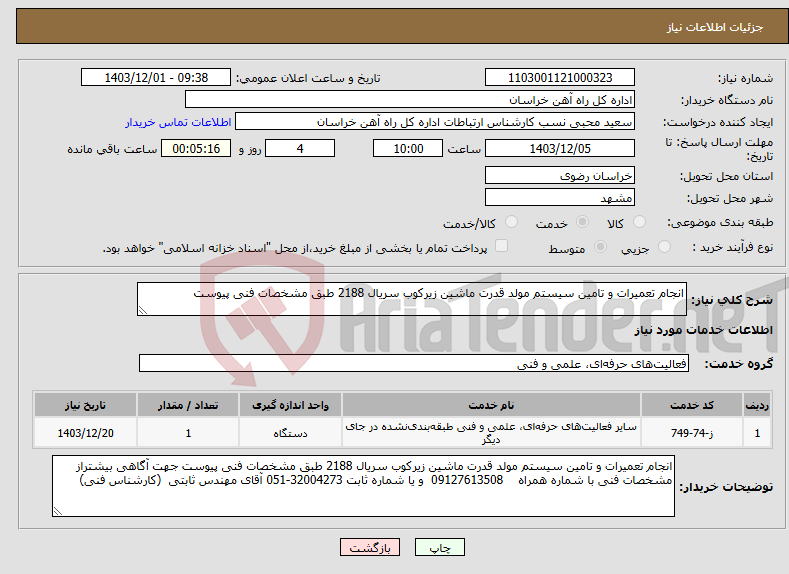
Task: Select the کالا/خدمت radio button
Action: pyautogui.click(x=511, y=222)
